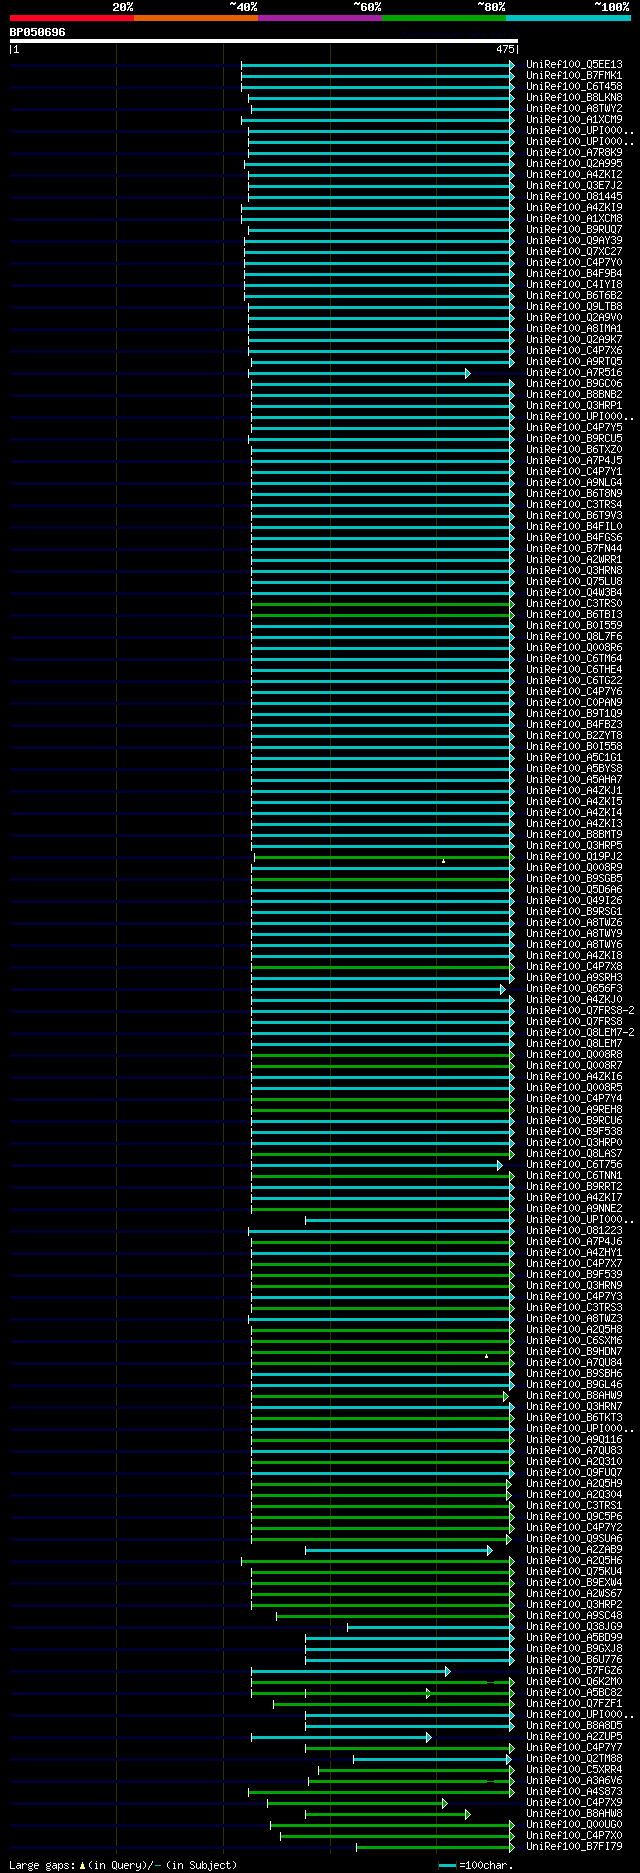Click hit label UniRef100_Q656F3
Screen dimensions: 640x1873
click(x=574, y=989)
